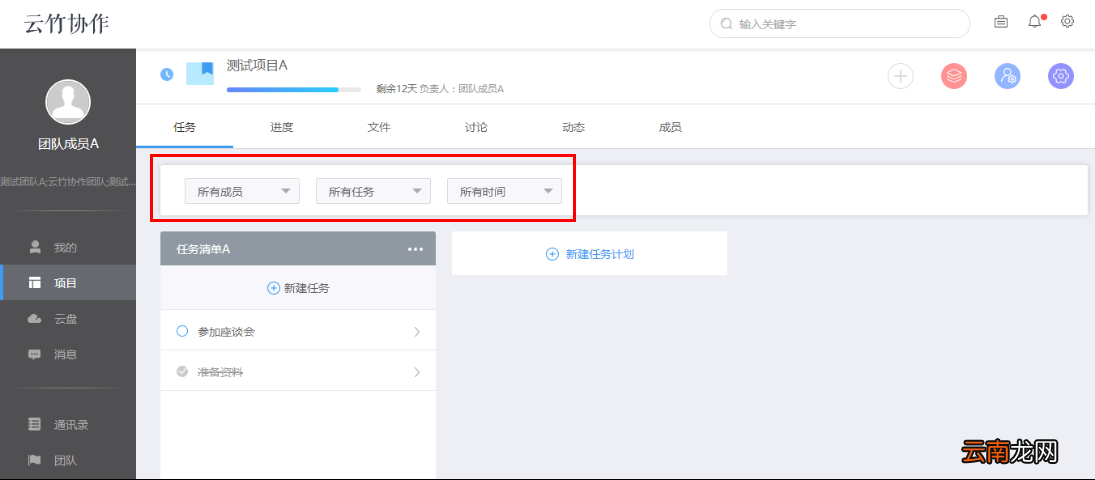
Task: Check the 参加座谈会 task circle
Action: (x=182, y=331)
